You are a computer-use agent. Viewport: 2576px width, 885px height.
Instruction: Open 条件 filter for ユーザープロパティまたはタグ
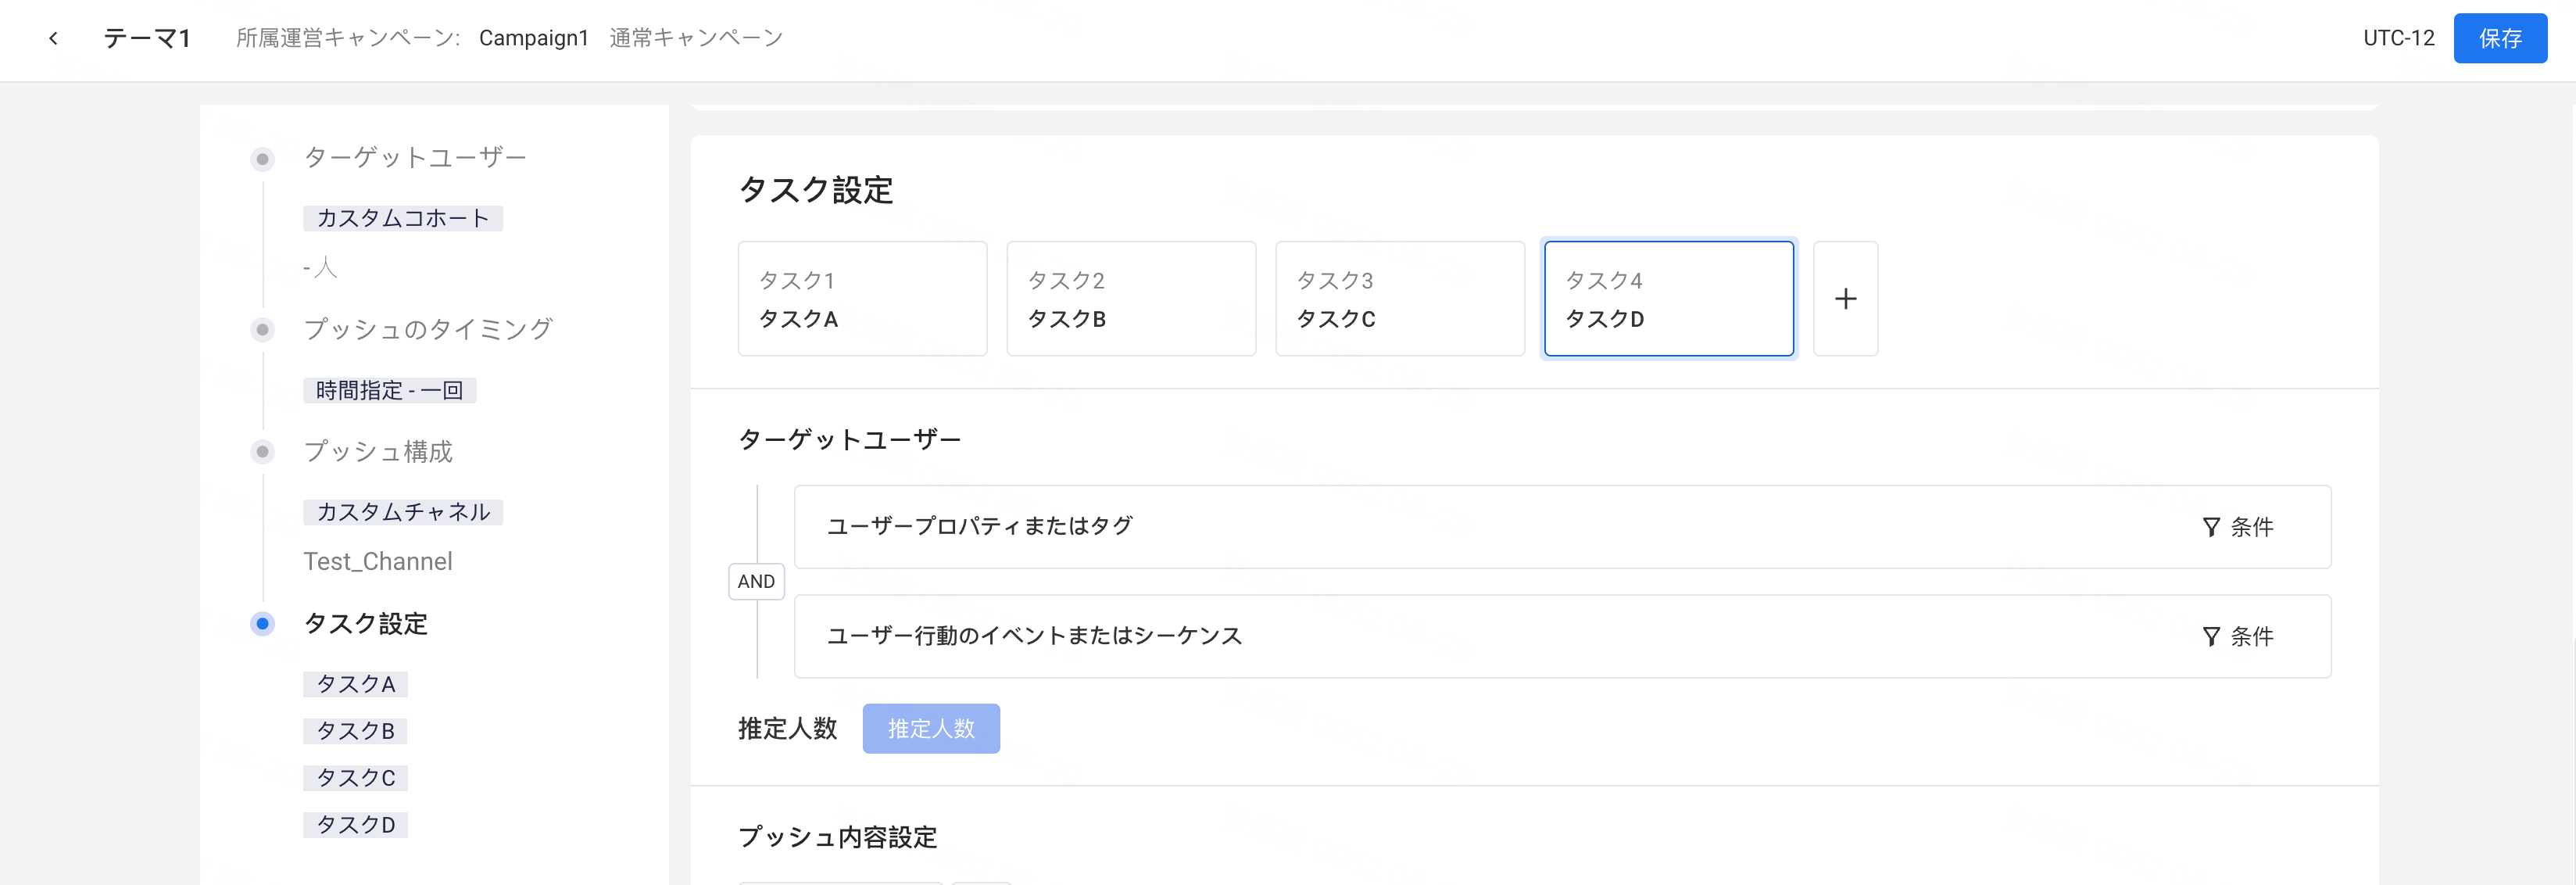pyautogui.click(x=2239, y=527)
